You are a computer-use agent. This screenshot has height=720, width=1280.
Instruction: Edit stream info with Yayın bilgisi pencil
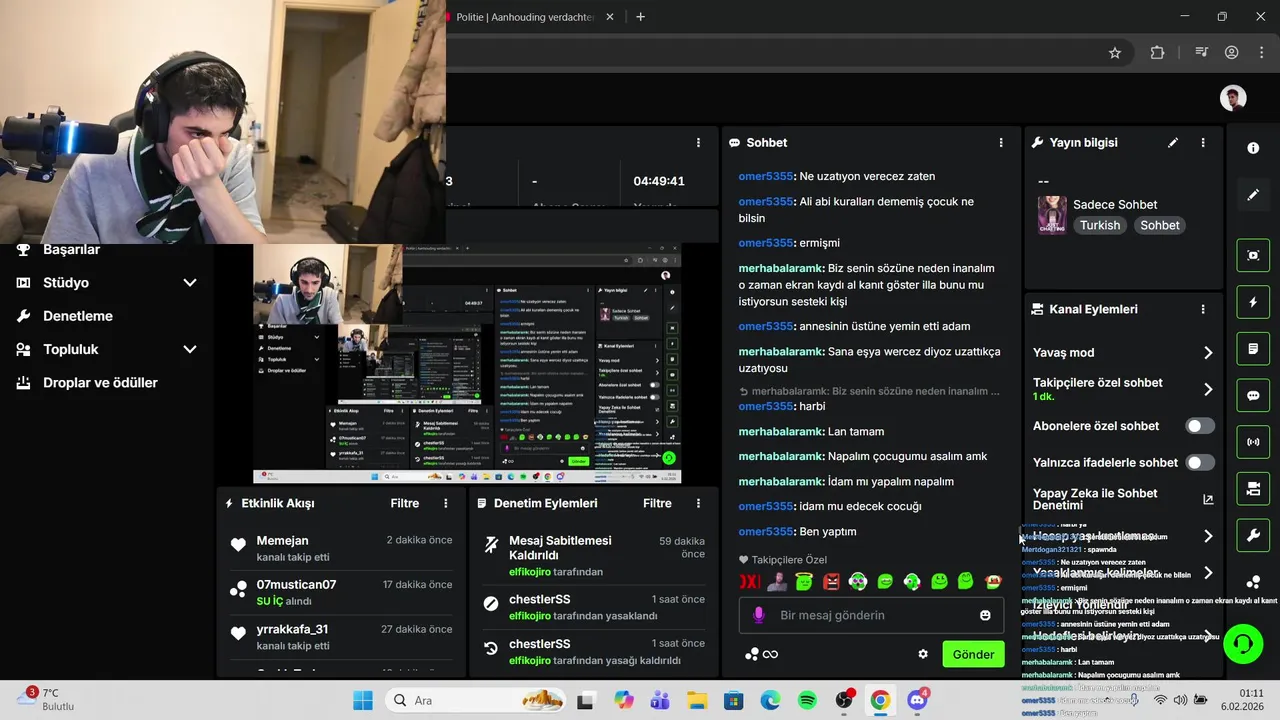(1173, 143)
